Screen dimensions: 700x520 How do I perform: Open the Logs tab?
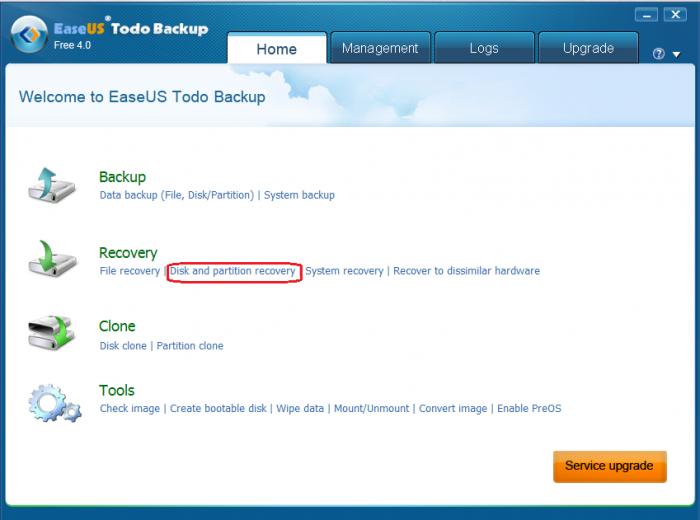click(x=484, y=48)
